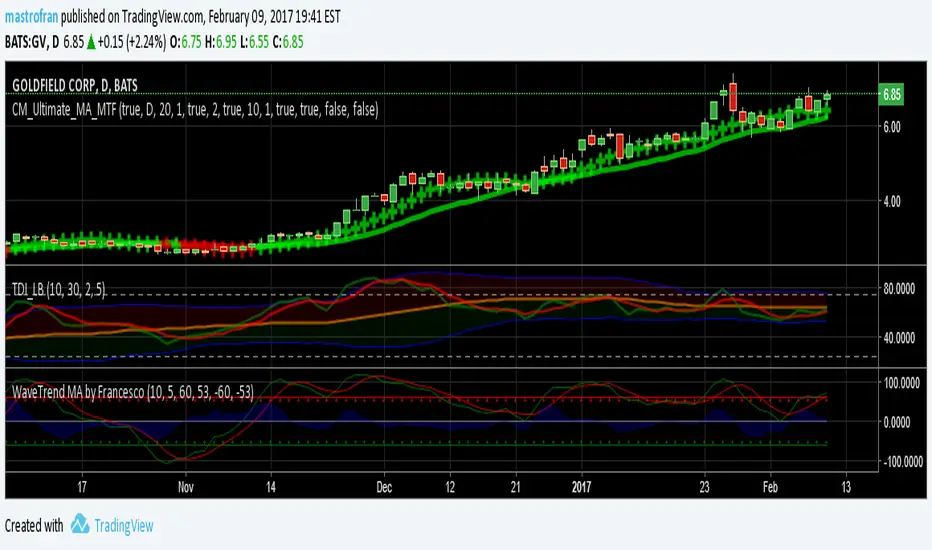Select the WaveTrend MA by Francesco label
This screenshot has width=932, height=550.
point(133,392)
